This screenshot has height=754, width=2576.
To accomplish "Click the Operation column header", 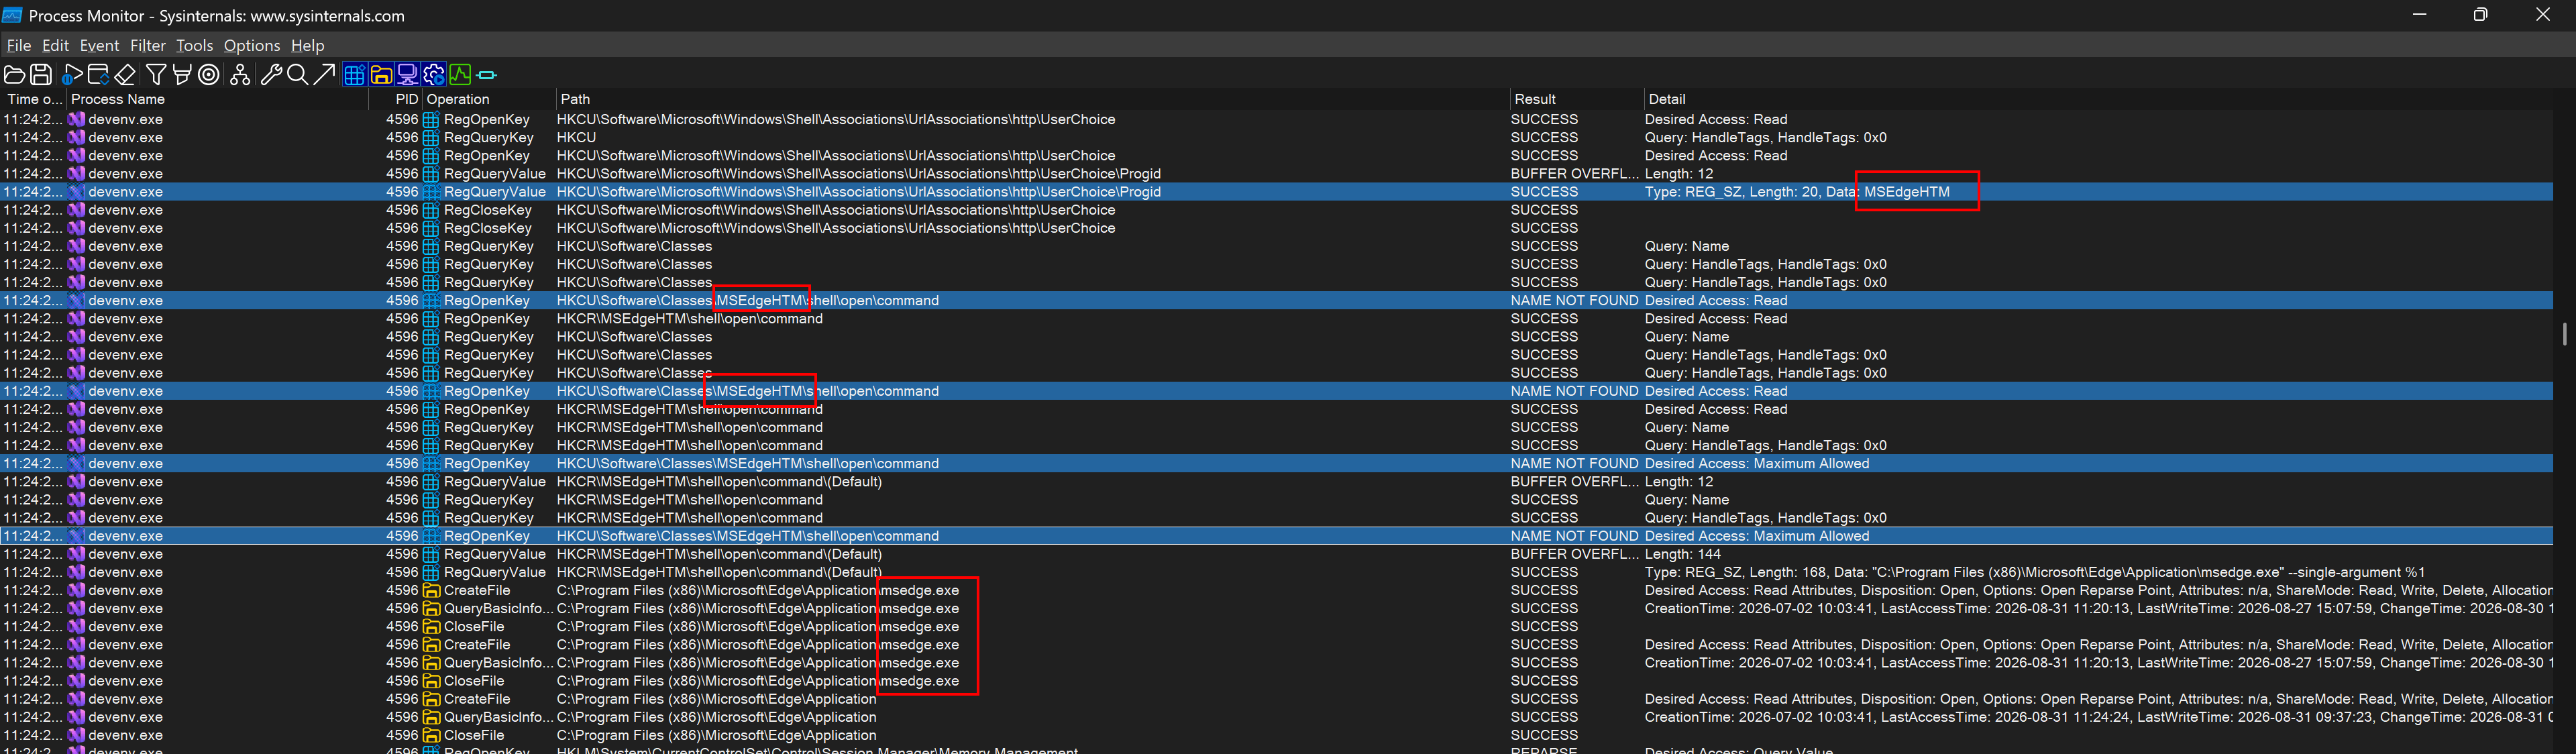I will (x=489, y=99).
